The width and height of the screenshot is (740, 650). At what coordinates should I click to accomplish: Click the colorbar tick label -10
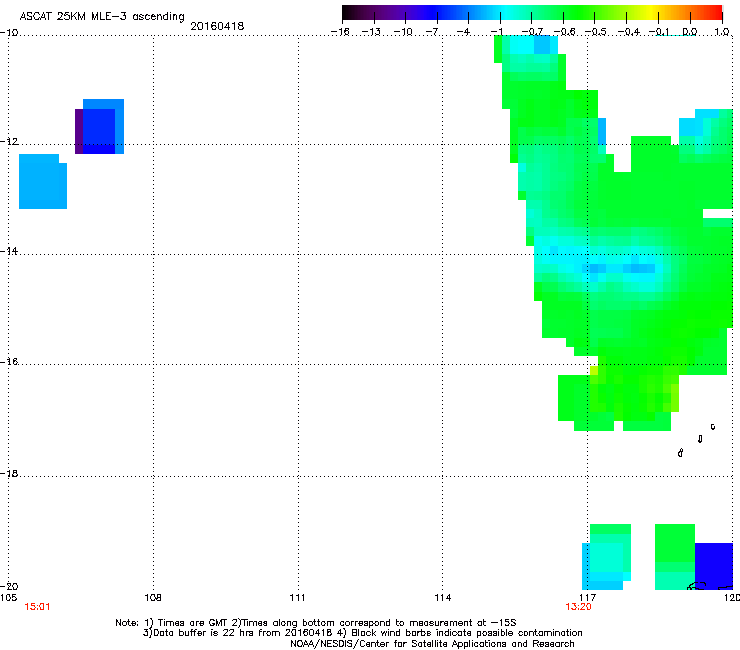(x=403, y=32)
